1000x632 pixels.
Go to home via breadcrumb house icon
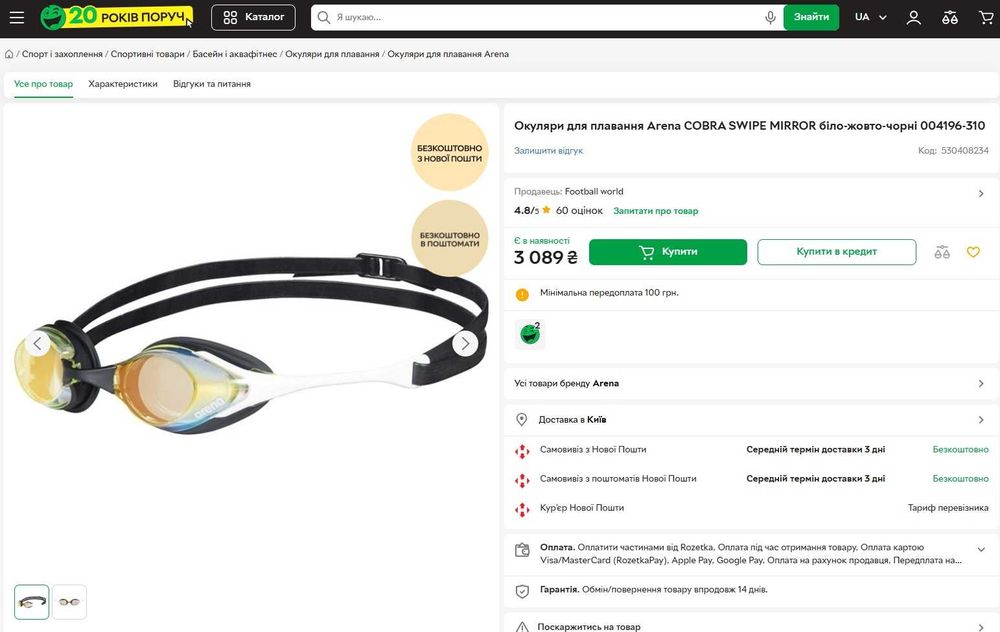[9, 54]
